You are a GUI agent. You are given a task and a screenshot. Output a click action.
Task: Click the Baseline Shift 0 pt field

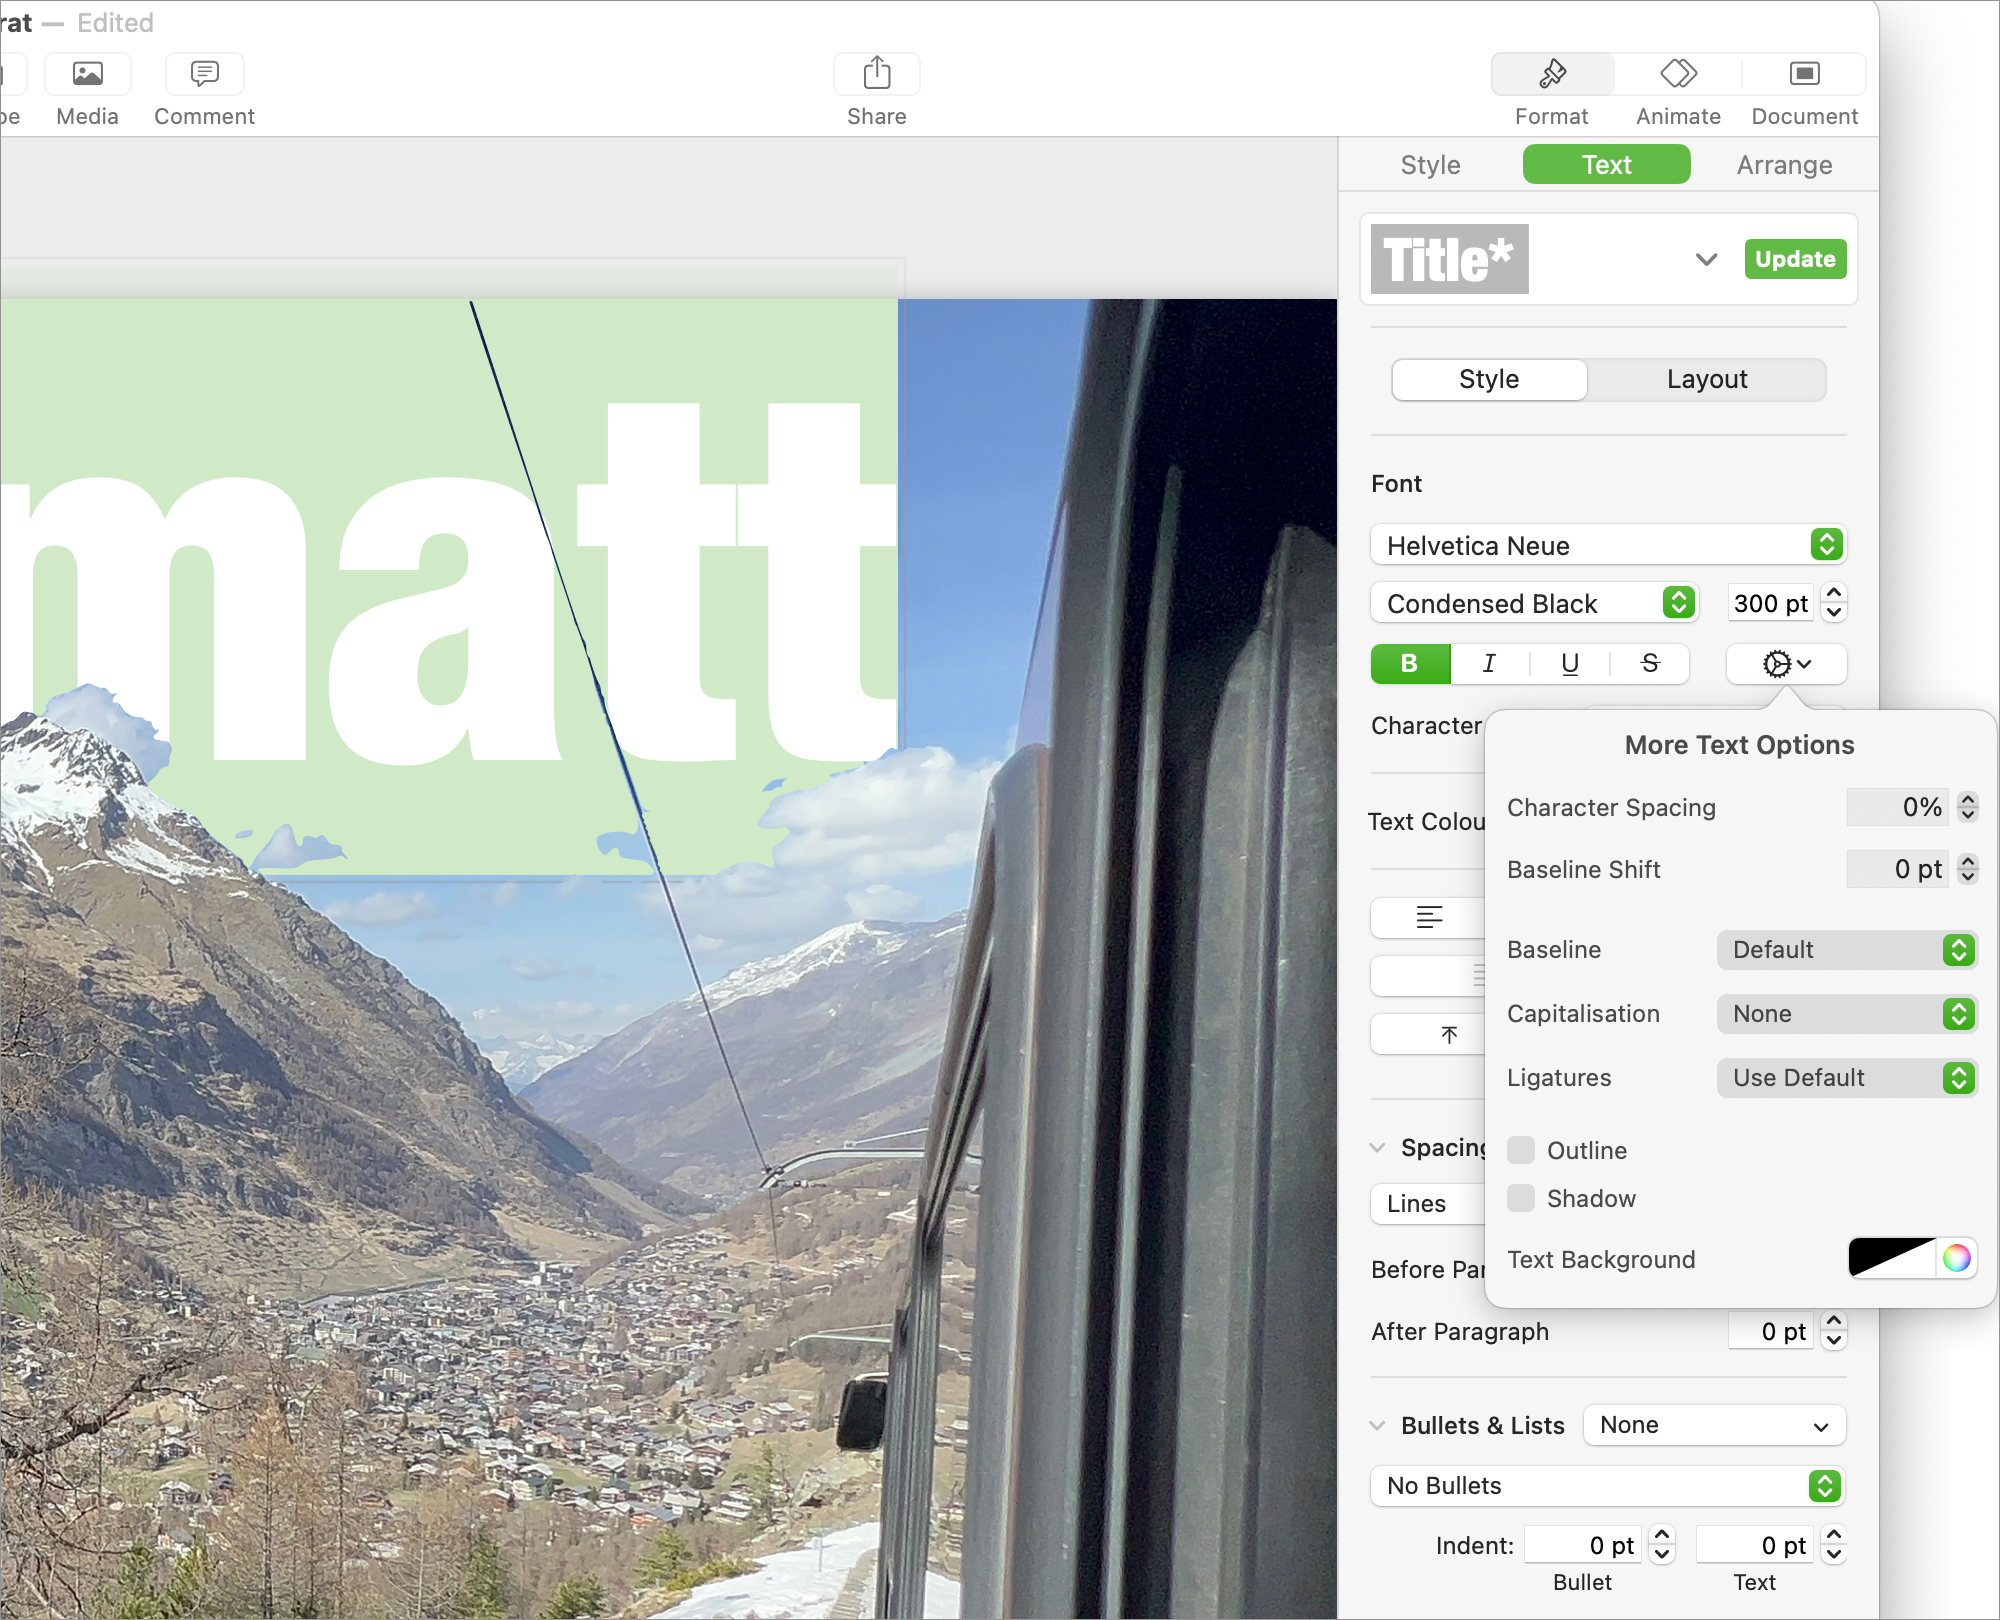click(1898, 869)
